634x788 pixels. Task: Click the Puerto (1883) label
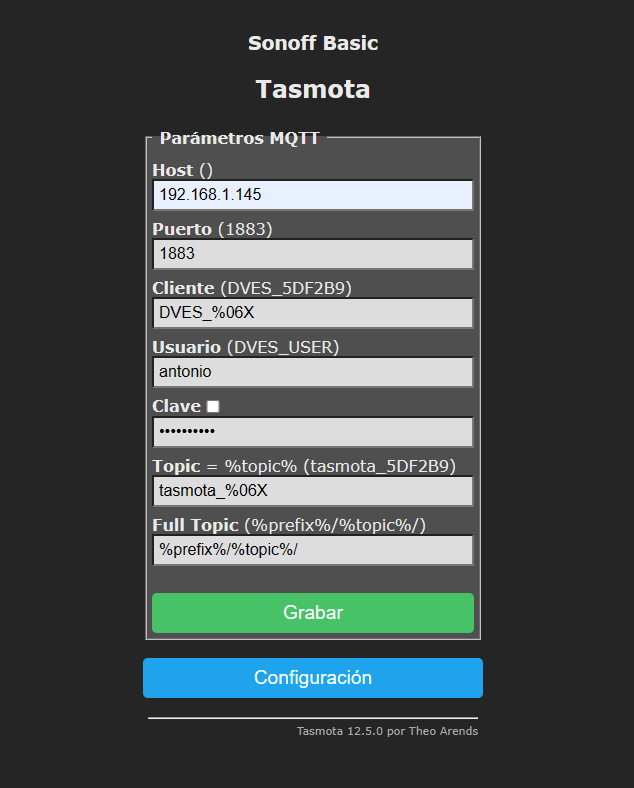click(212, 230)
